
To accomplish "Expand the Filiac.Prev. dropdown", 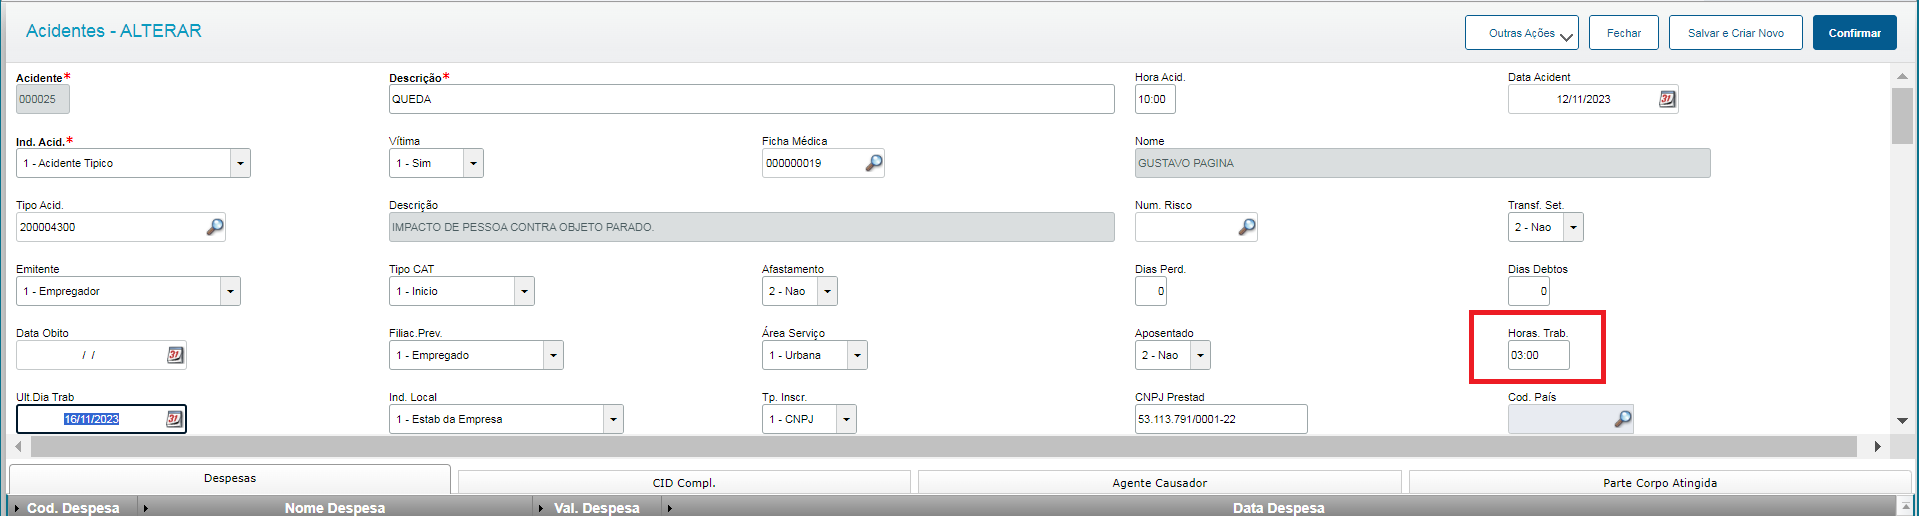I will pos(553,355).
